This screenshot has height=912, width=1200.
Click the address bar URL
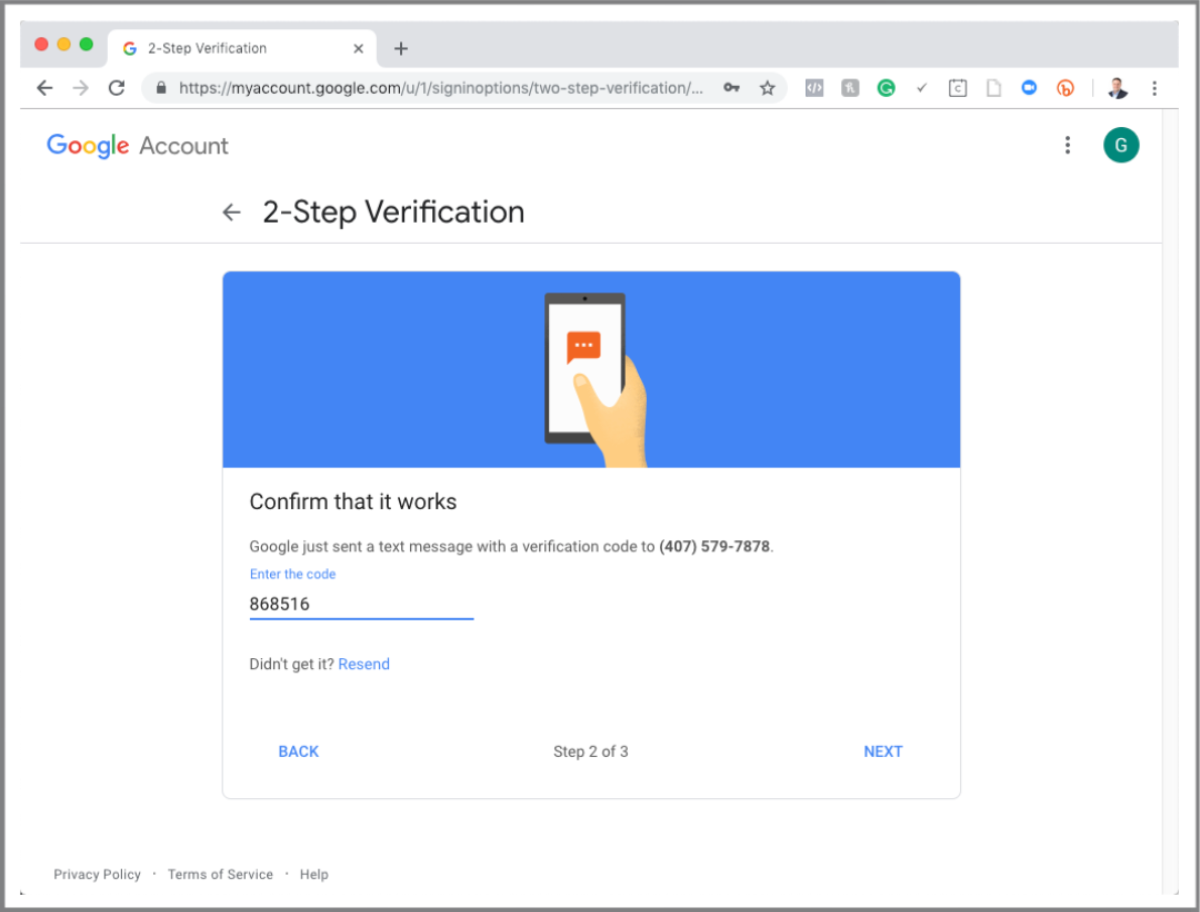[441, 88]
